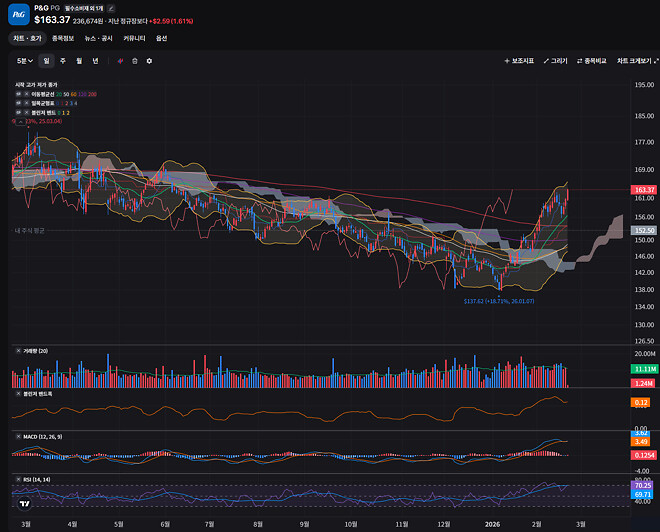Click the 보조지표 add indicator button
The height and width of the screenshot is (532, 660).
520,61
